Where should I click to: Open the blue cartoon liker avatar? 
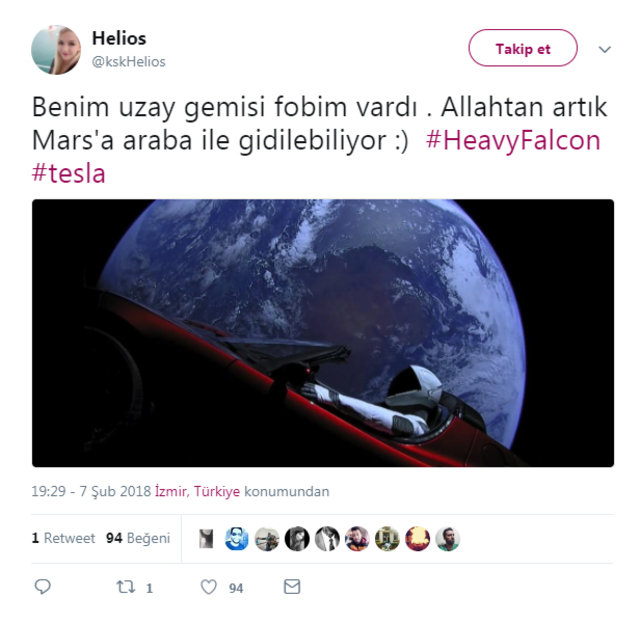[x=237, y=538]
